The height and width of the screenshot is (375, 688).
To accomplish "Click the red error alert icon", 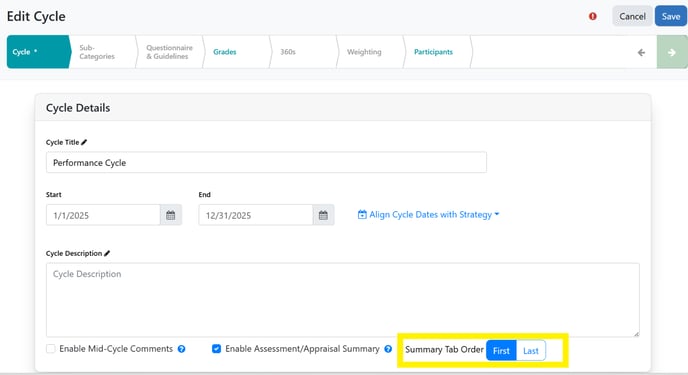I will tap(592, 16).
